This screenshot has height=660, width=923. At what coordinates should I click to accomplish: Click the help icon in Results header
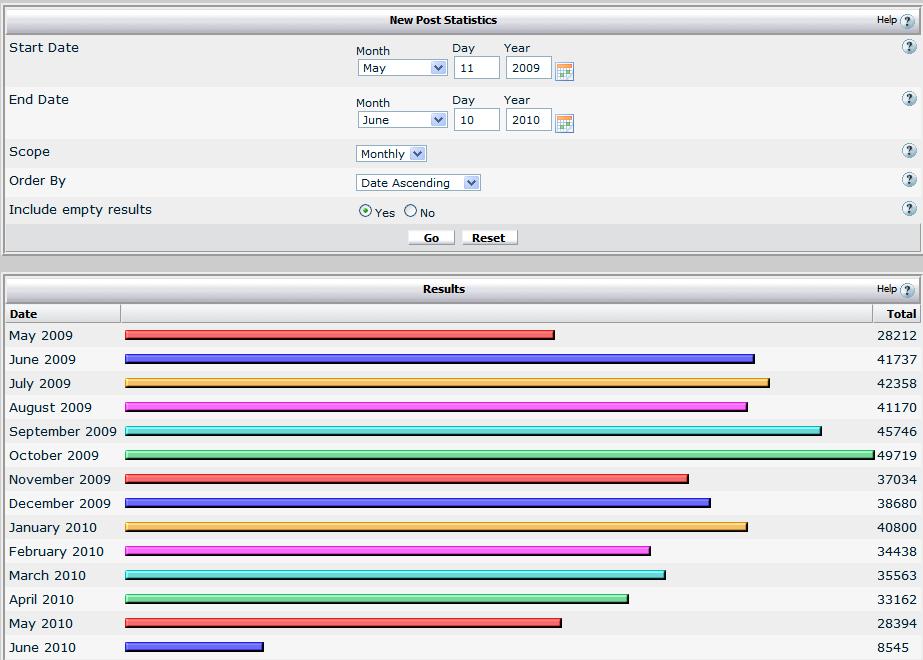click(908, 290)
